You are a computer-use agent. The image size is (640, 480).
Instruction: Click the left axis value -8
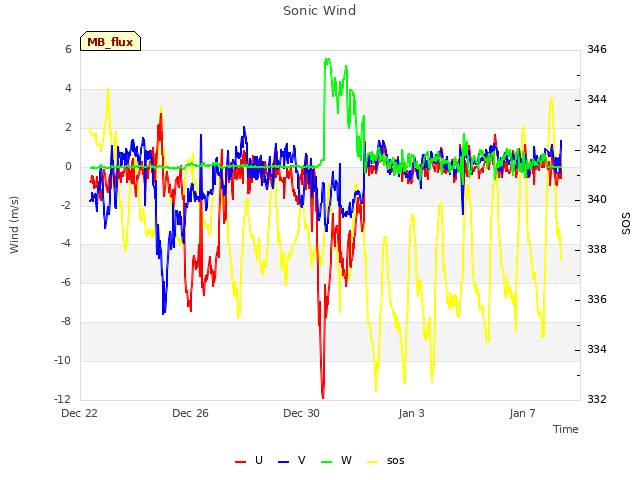point(65,322)
